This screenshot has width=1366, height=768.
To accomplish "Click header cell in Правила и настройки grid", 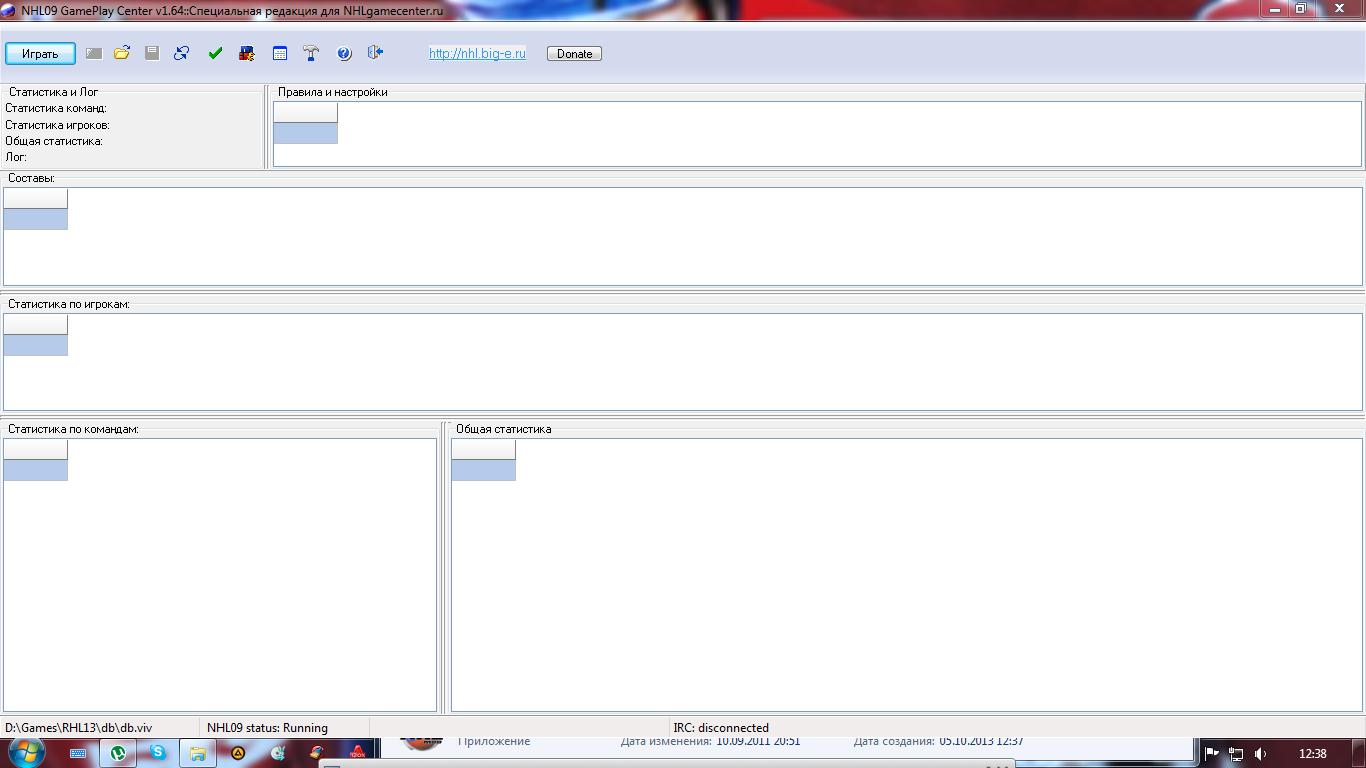I will [x=305, y=112].
